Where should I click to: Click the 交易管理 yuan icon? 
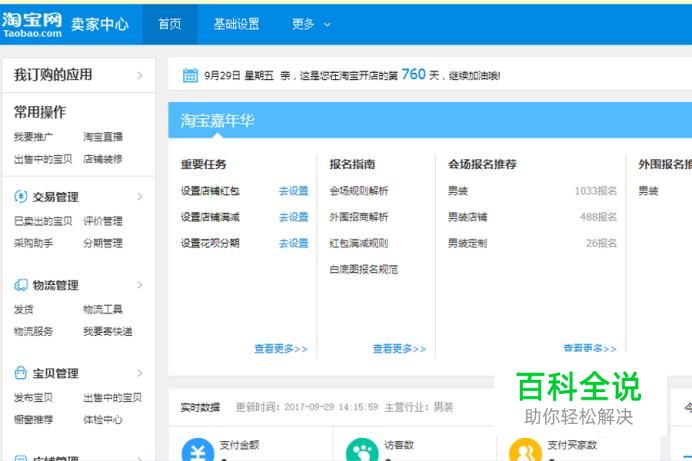(20, 196)
